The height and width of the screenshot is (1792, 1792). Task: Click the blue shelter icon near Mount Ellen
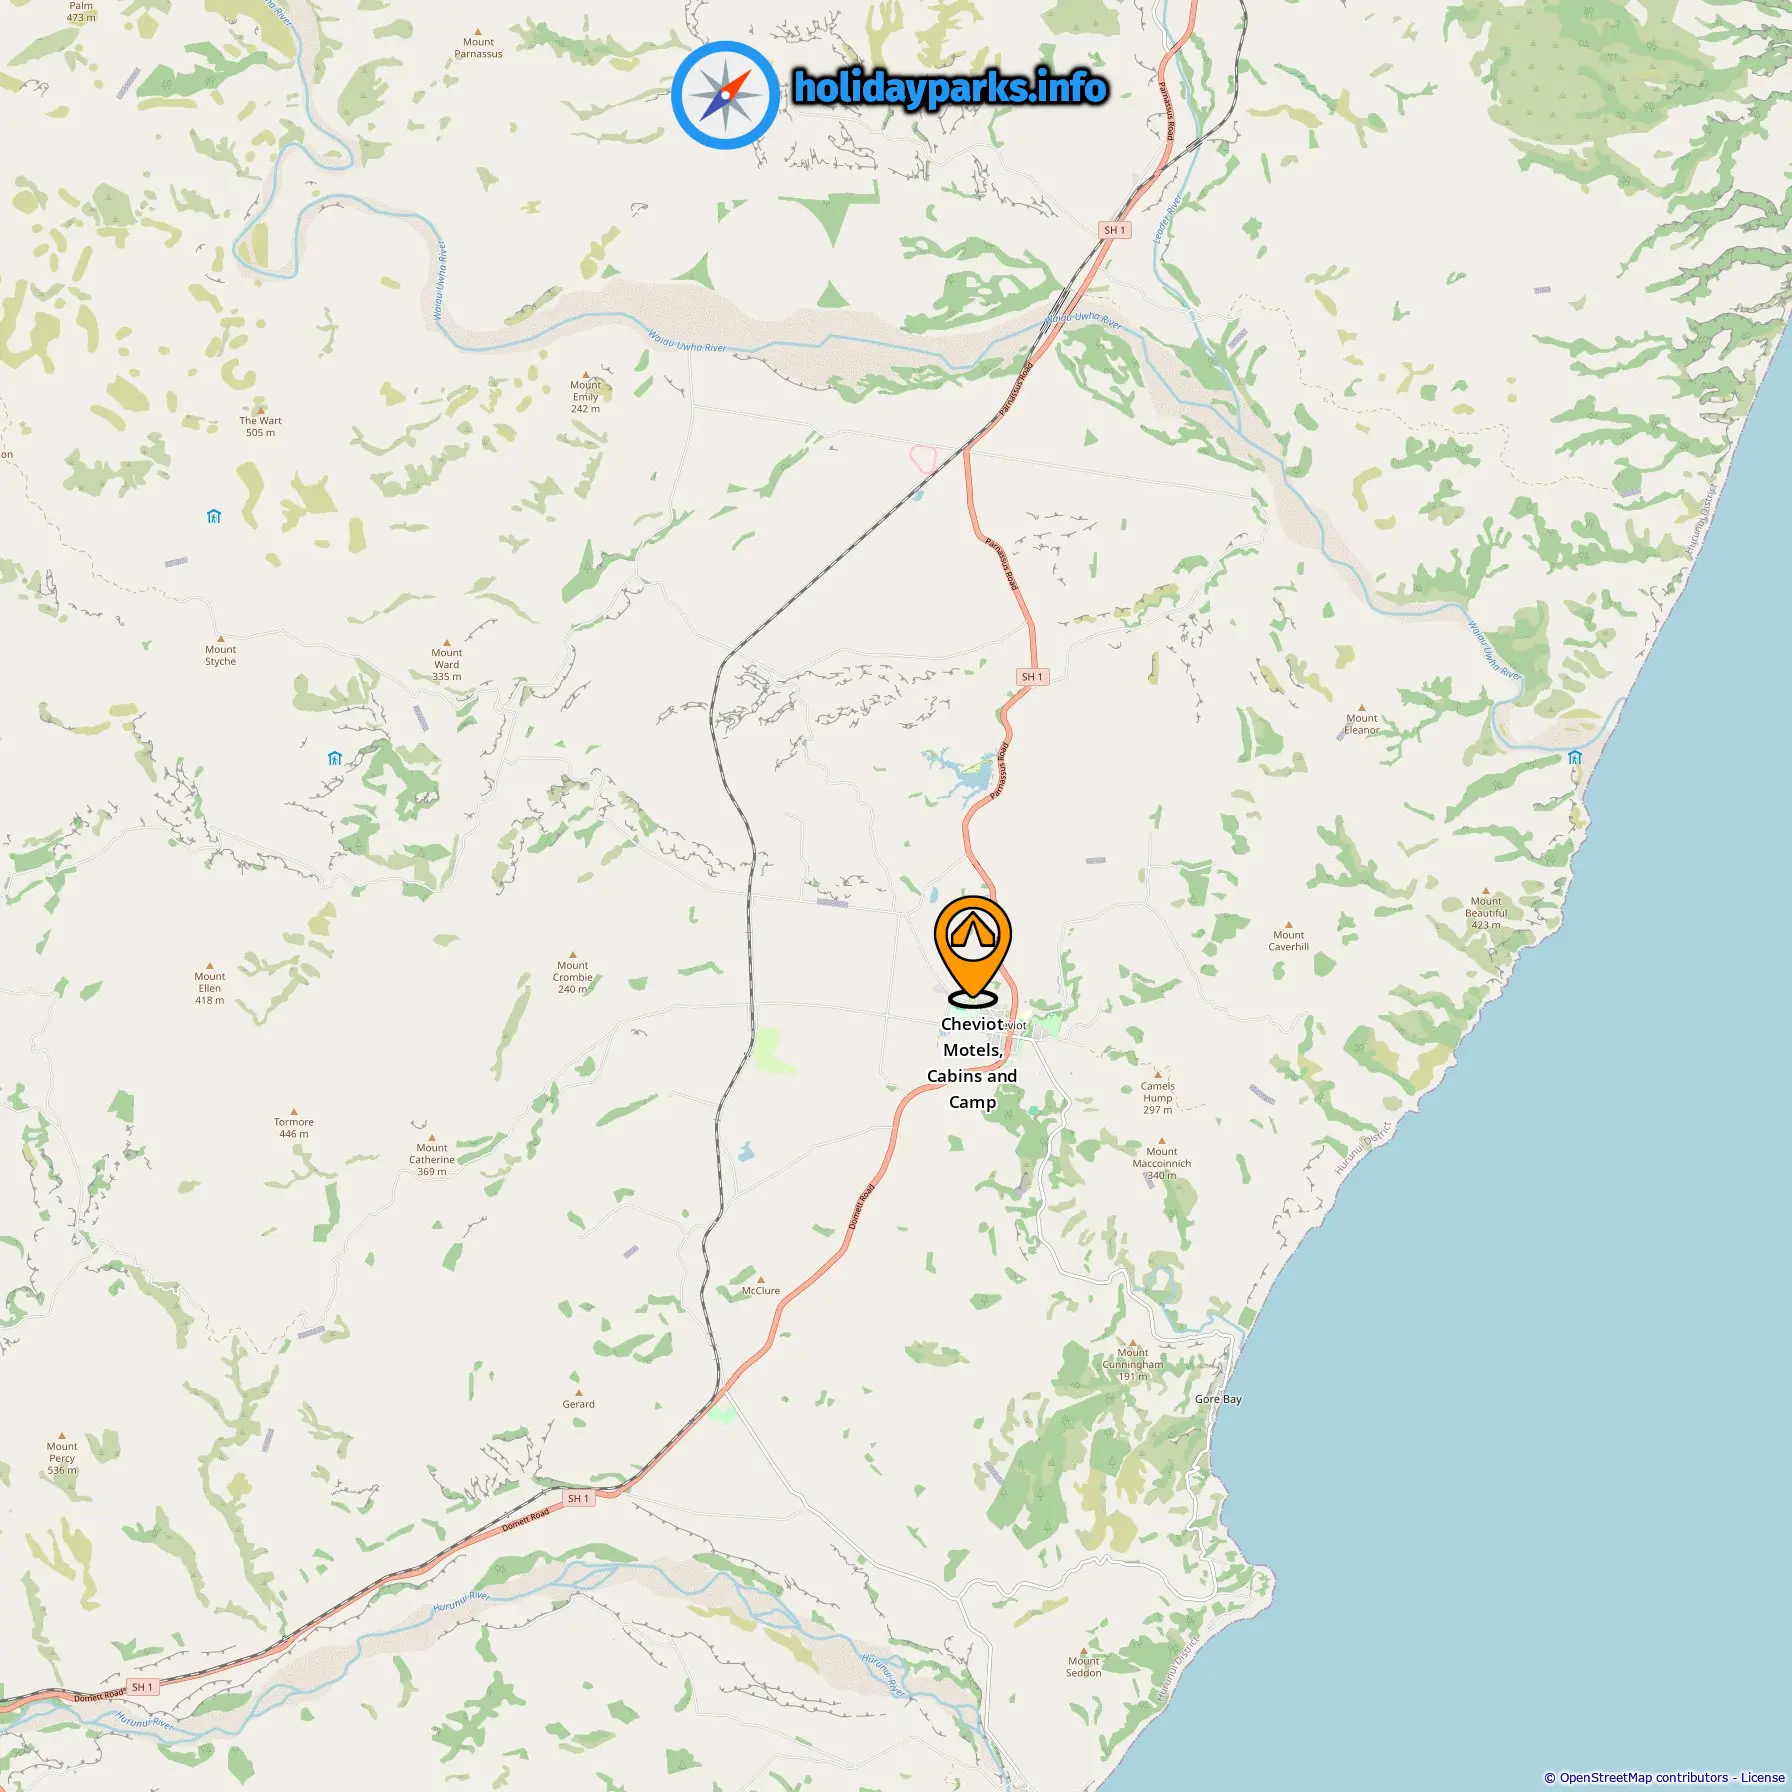[335, 758]
